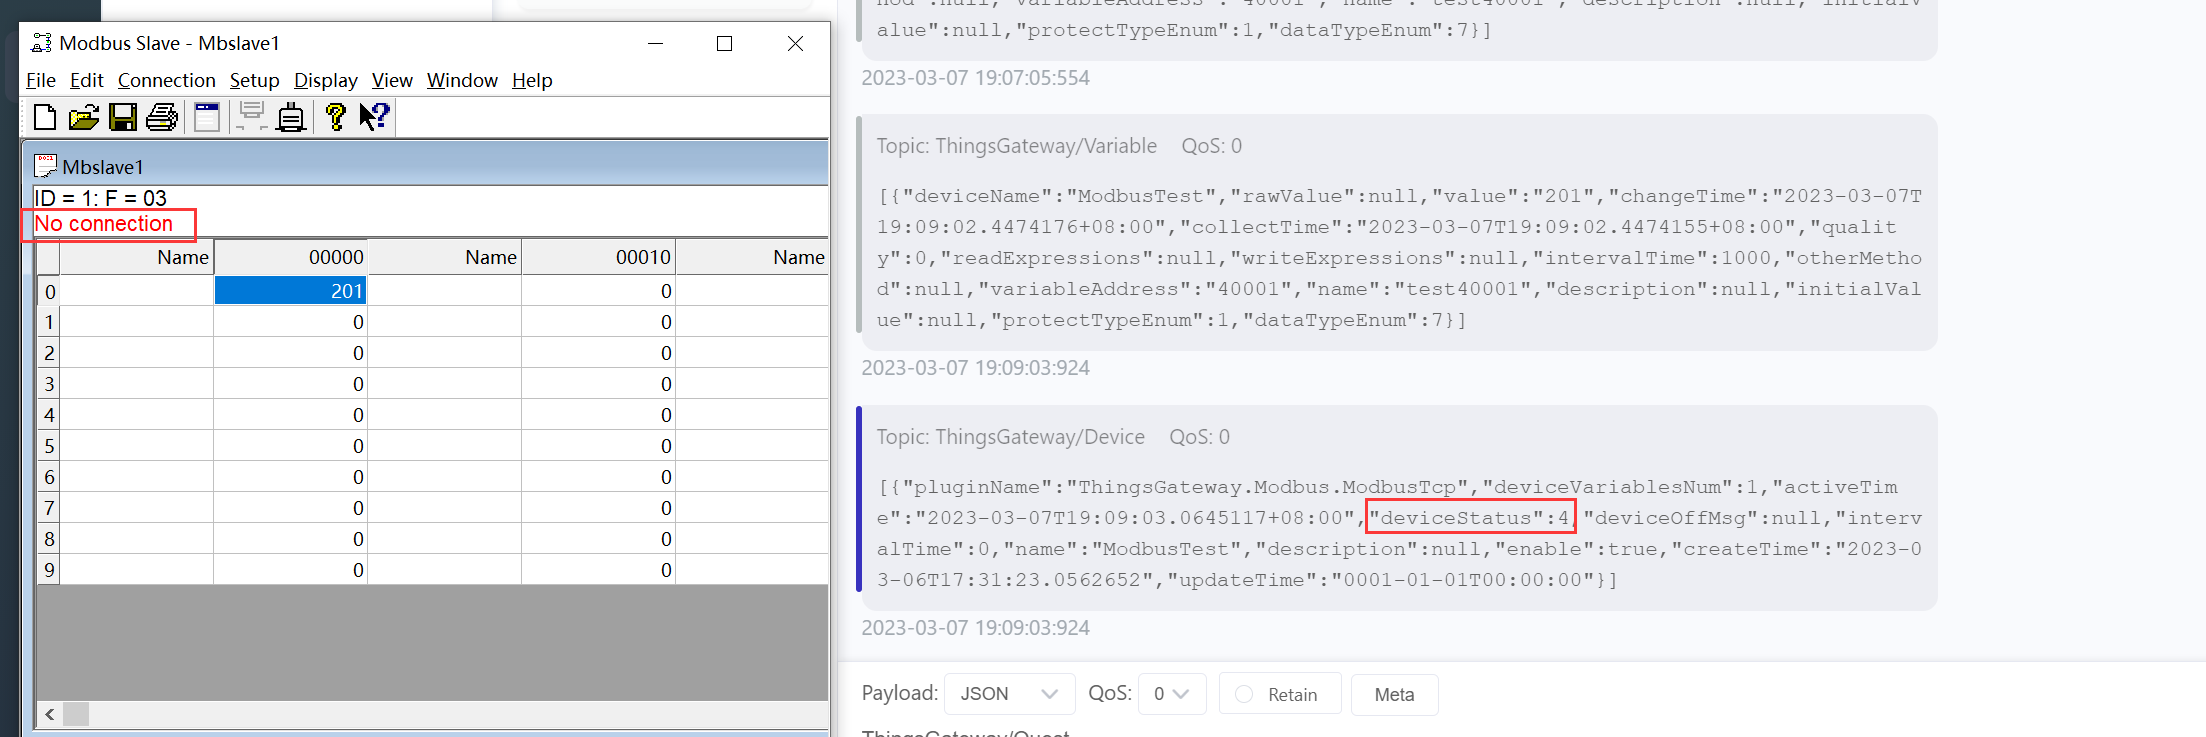Image resolution: width=2206 pixels, height=737 pixels.
Task: Open the Setup menu
Action: pyautogui.click(x=254, y=80)
